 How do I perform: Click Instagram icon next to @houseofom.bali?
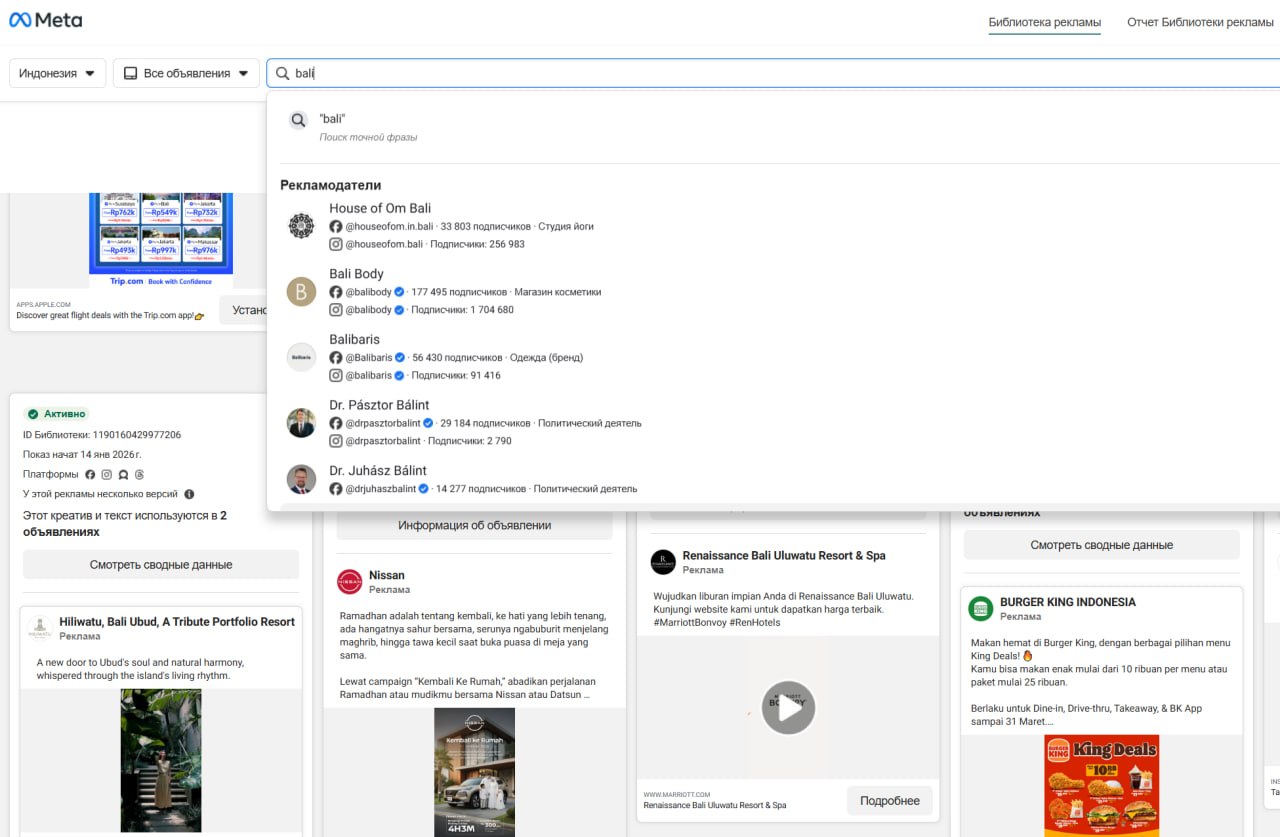336,244
